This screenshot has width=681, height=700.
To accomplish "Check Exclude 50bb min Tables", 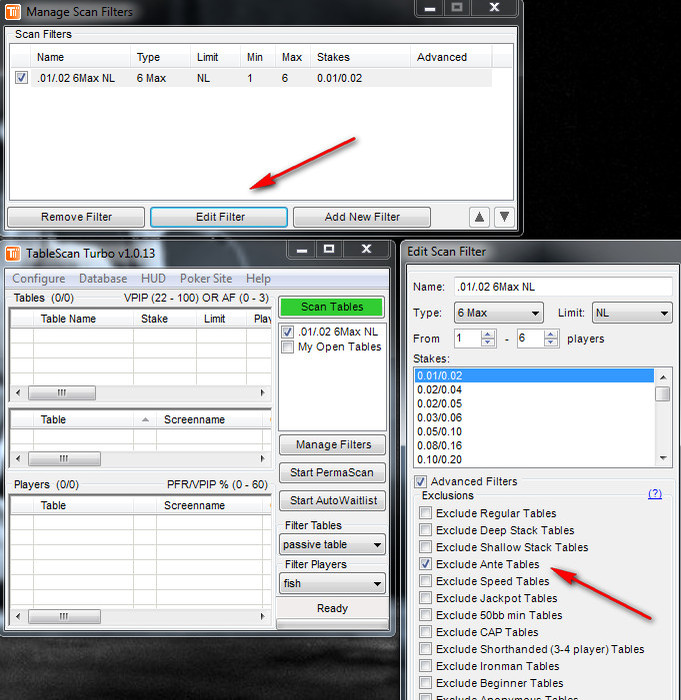I will [x=426, y=614].
